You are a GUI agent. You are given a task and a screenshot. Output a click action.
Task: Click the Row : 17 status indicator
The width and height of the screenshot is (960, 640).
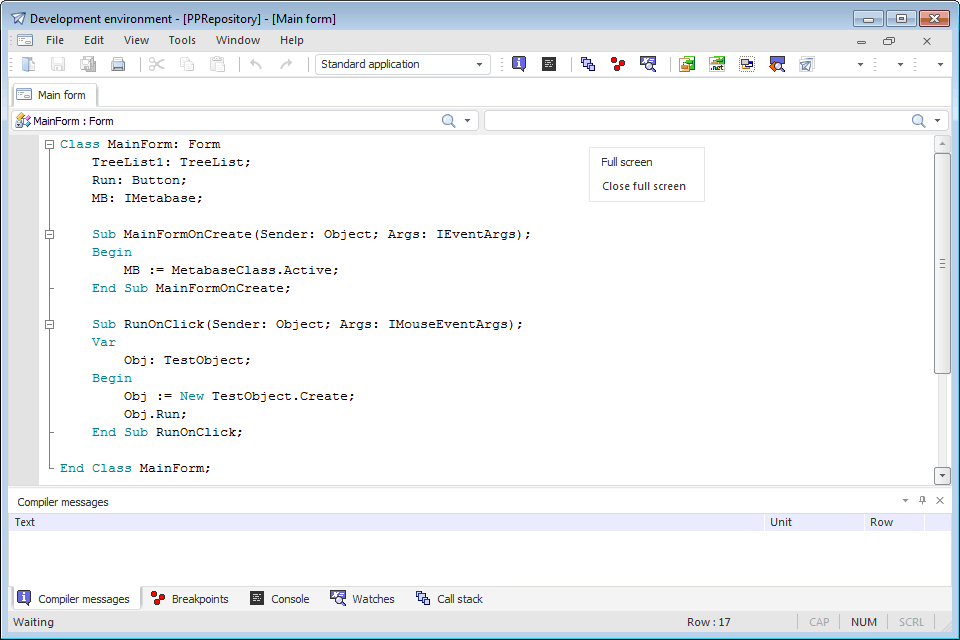coord(708,622)
